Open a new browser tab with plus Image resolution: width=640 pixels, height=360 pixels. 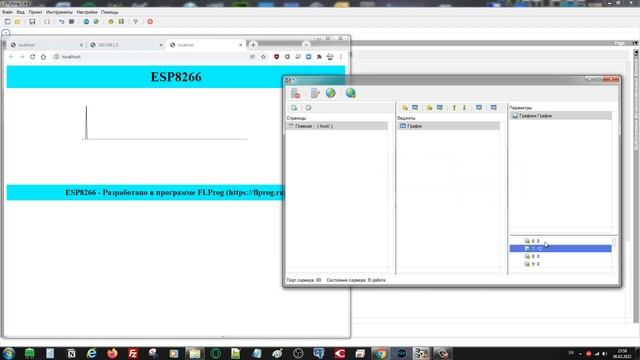pos(253,45)
